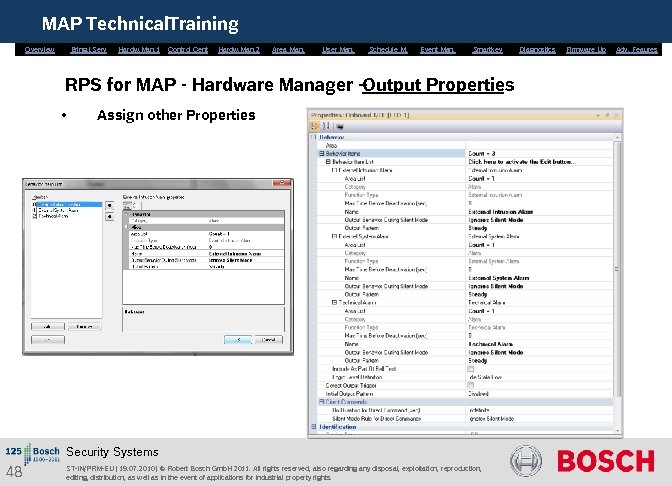The image size is (672, 486).
Task: Click Property Pages icon in Properties toolbar
Action: (340, 126)
